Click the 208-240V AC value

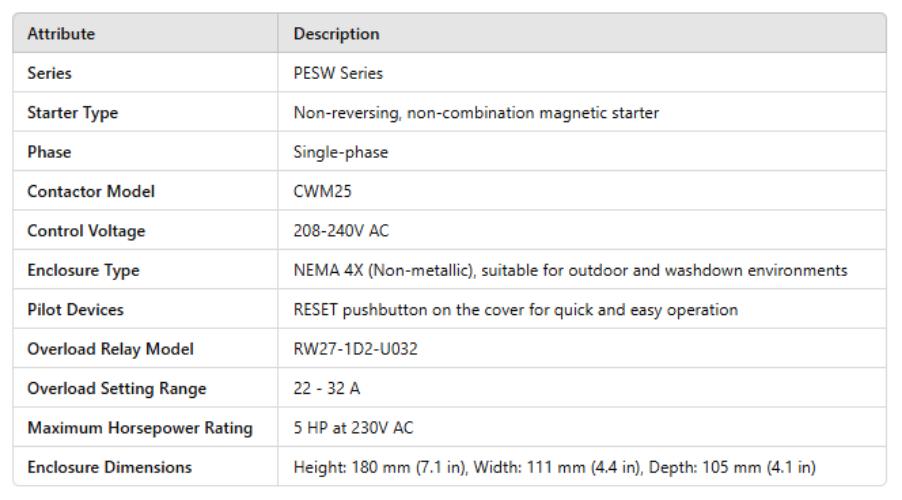pos(341,231)
